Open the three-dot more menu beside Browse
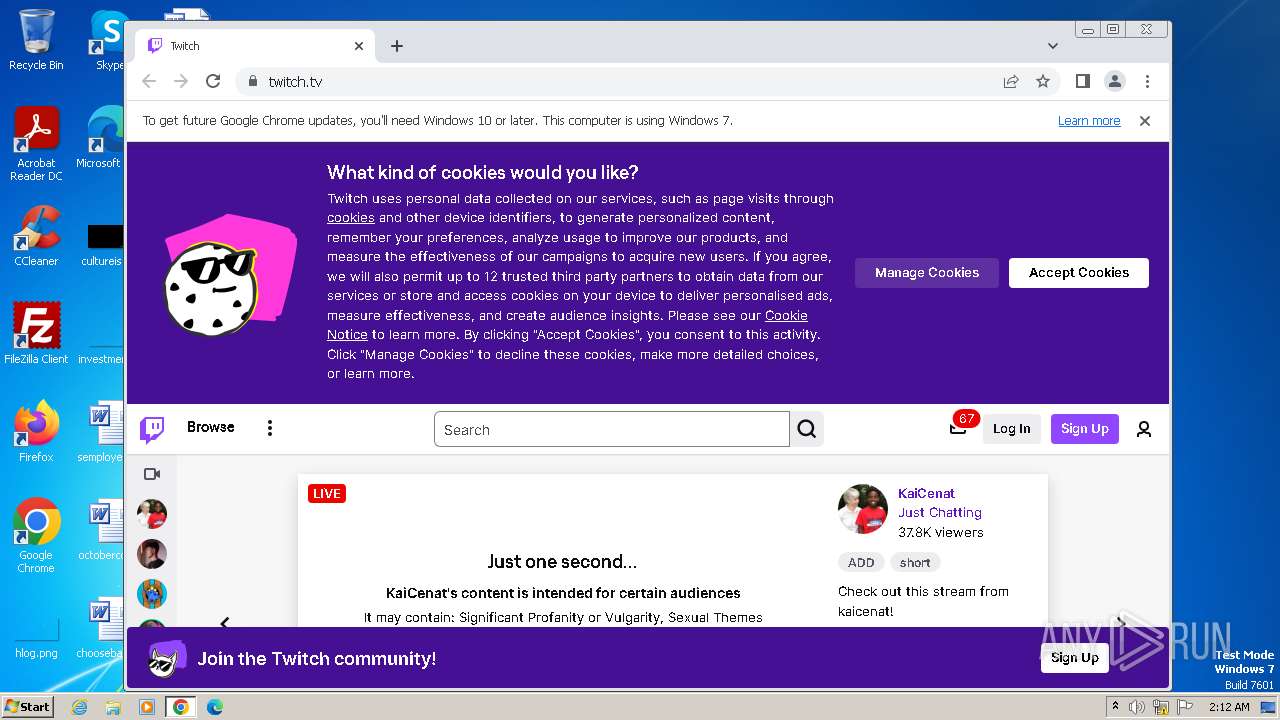 pyautogui.click(x=269, y=428)
